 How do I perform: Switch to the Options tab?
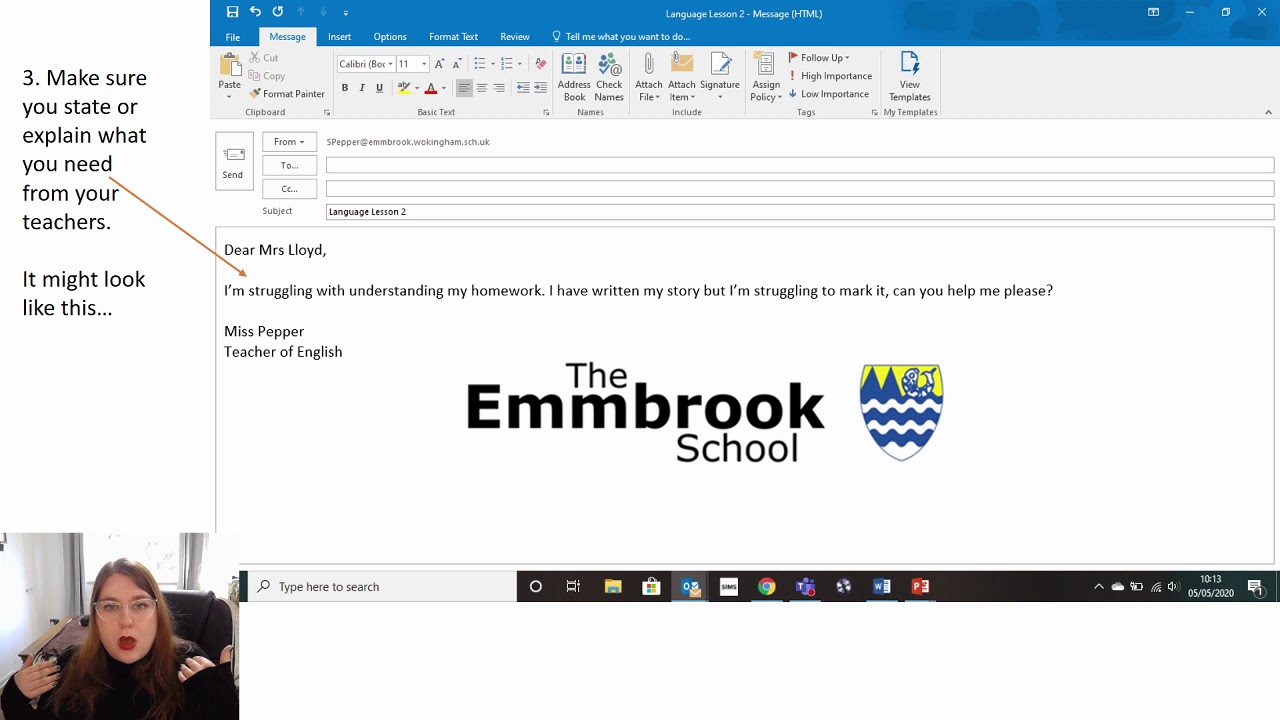click(390, 37)
